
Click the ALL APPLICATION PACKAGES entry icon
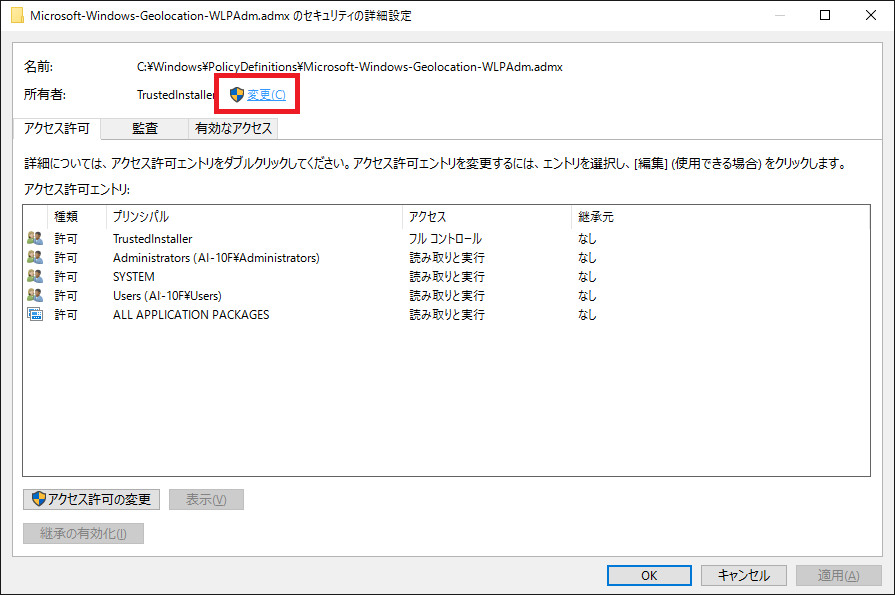35,315
